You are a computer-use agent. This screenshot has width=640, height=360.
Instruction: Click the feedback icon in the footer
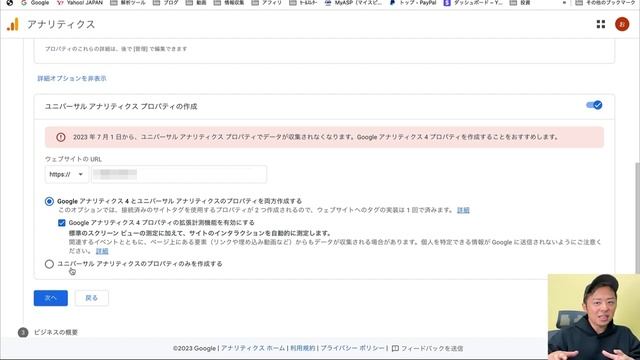click(x=395, y=348)
